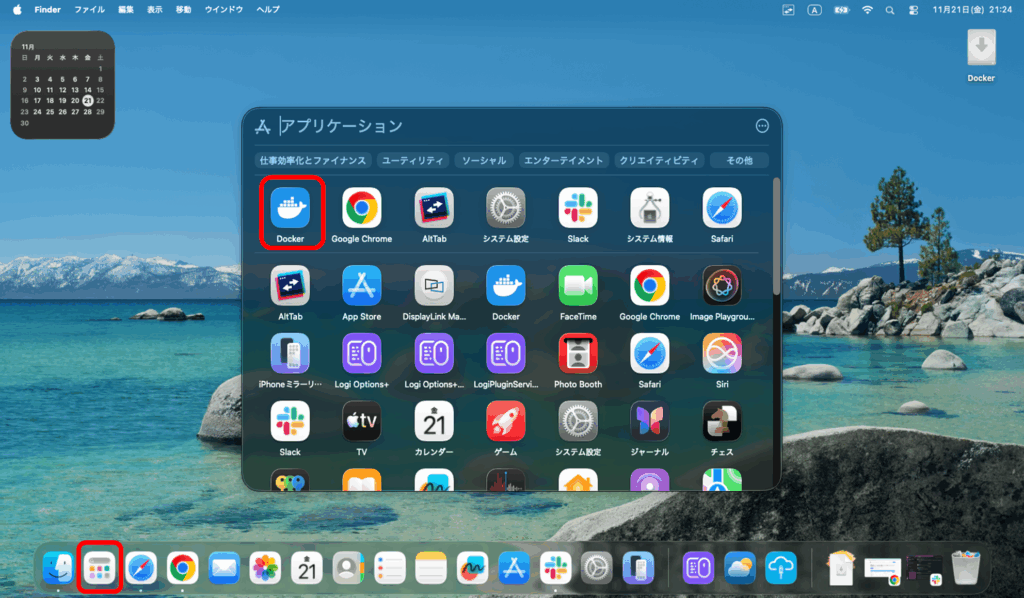
Task: Open Control Center from the menu bar
Action: coord(913,9)
